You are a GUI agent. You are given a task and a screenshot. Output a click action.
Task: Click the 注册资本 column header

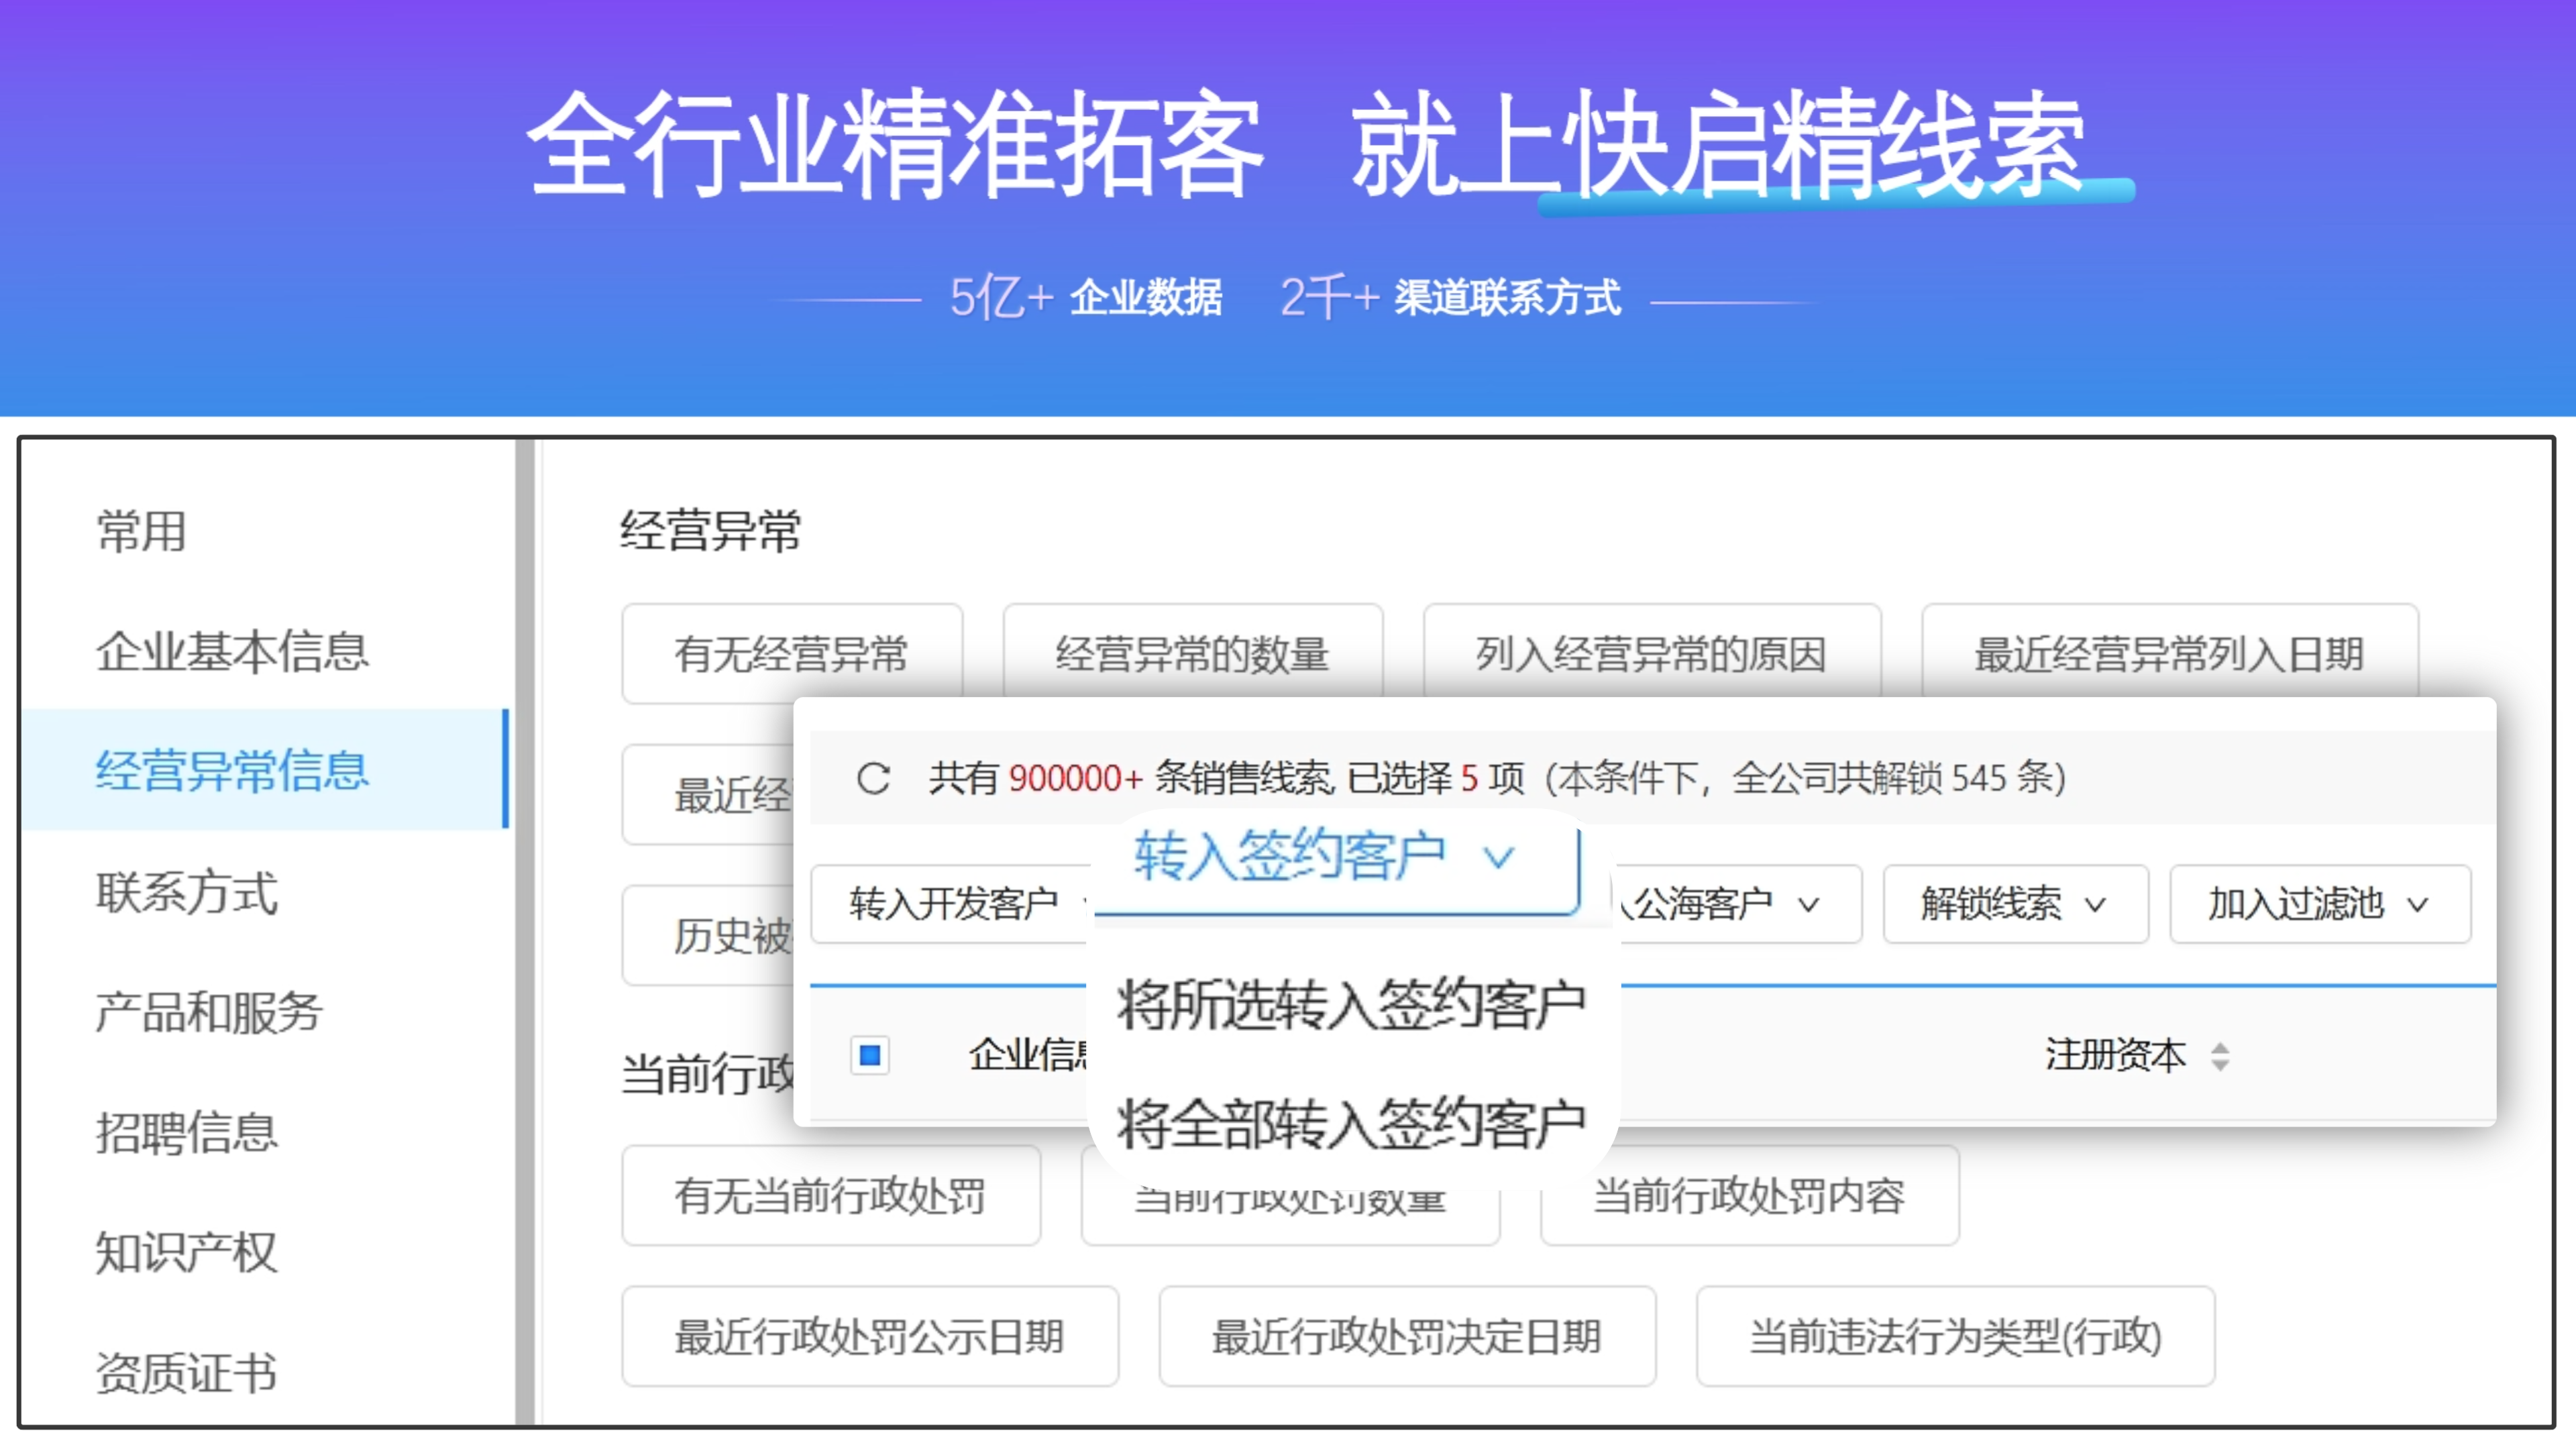[x=2115, y=1055]
